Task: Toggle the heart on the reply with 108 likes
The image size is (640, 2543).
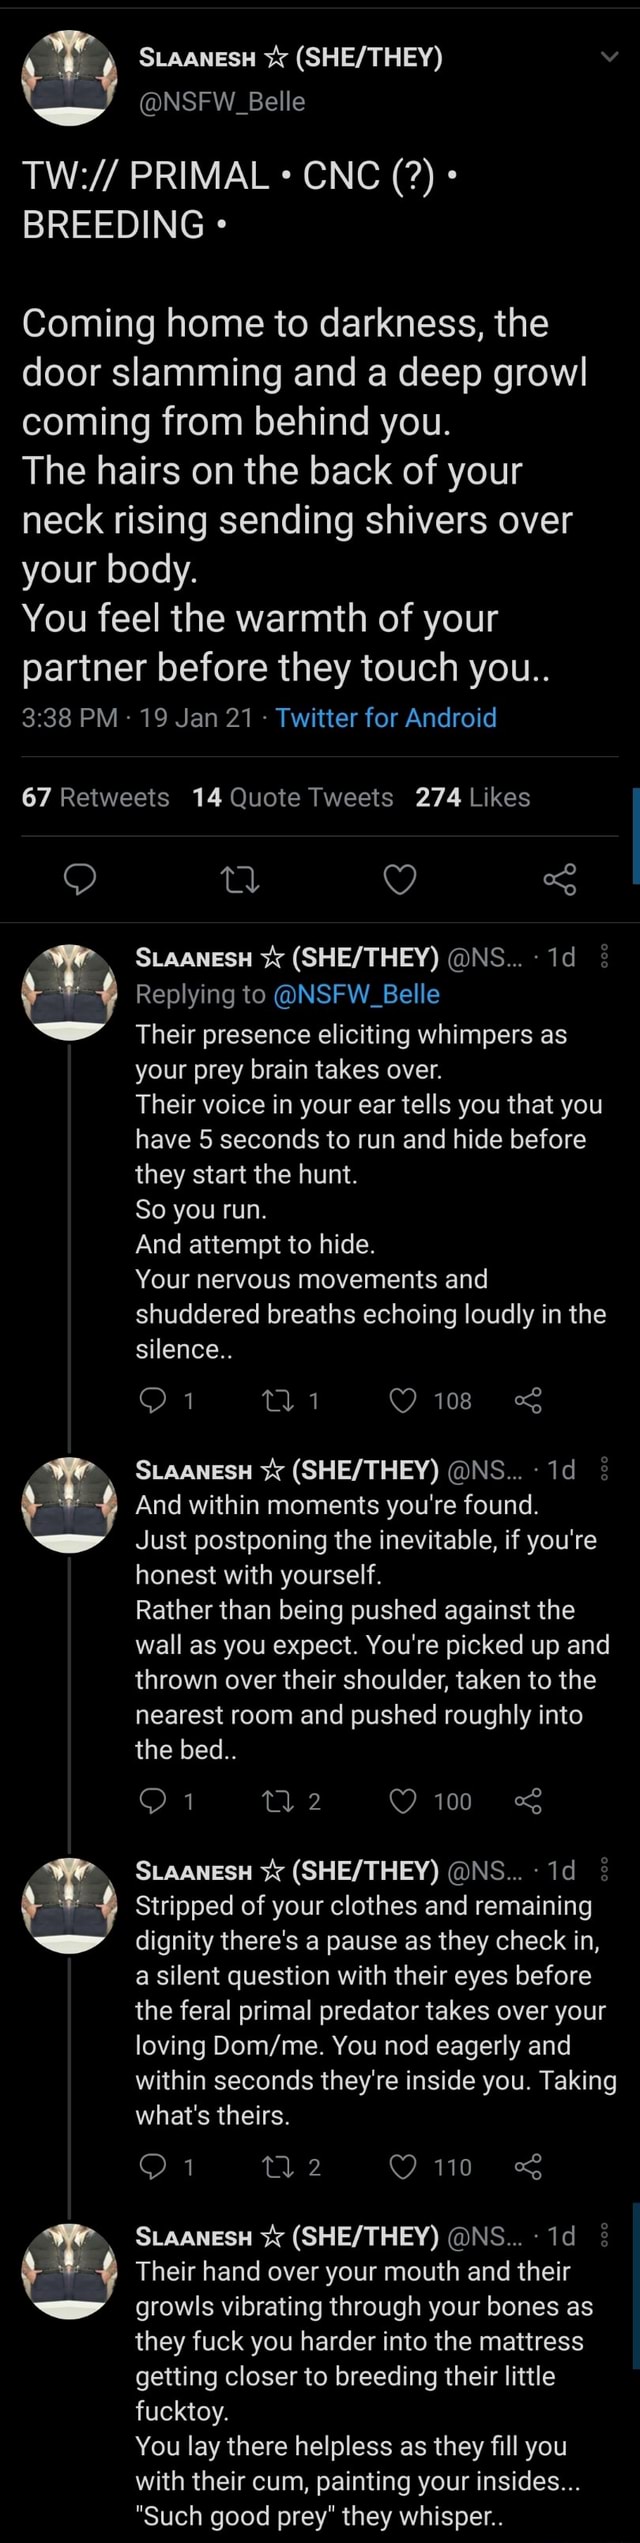Action: click(403, 1401)
